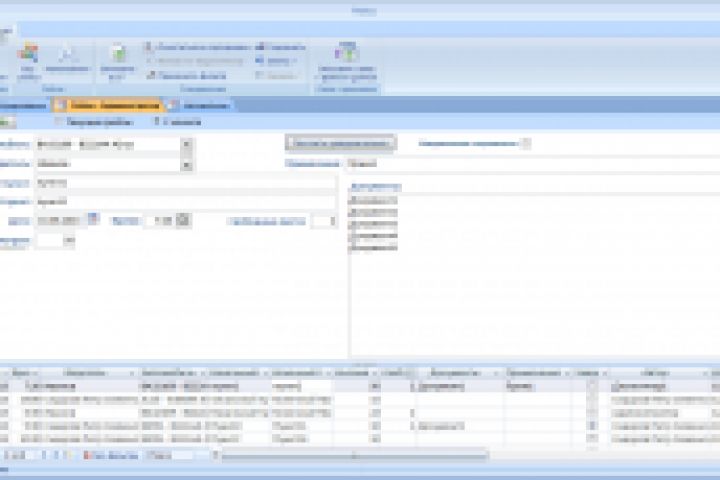Expand the first form field's dropdown arrow
The image size is (720, 480).
(x=186, y=144)
